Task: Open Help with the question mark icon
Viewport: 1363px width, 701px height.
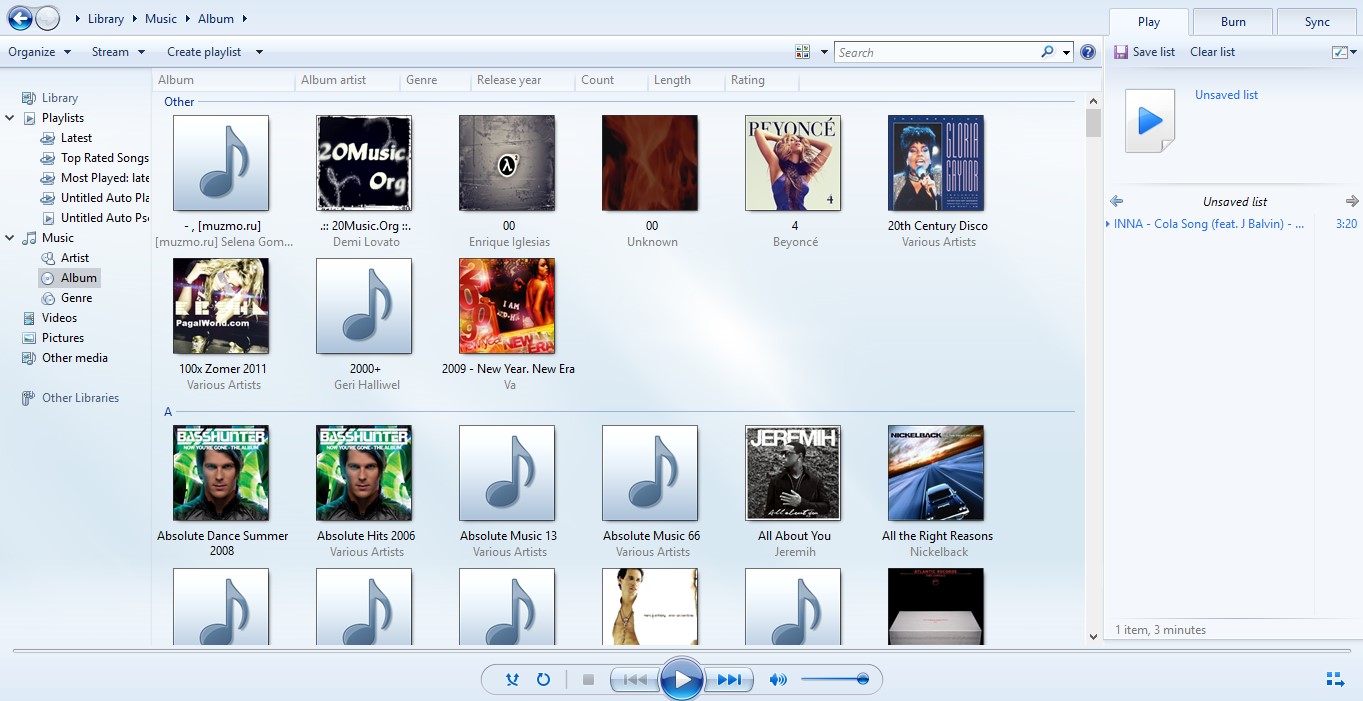Action: 1088,52
